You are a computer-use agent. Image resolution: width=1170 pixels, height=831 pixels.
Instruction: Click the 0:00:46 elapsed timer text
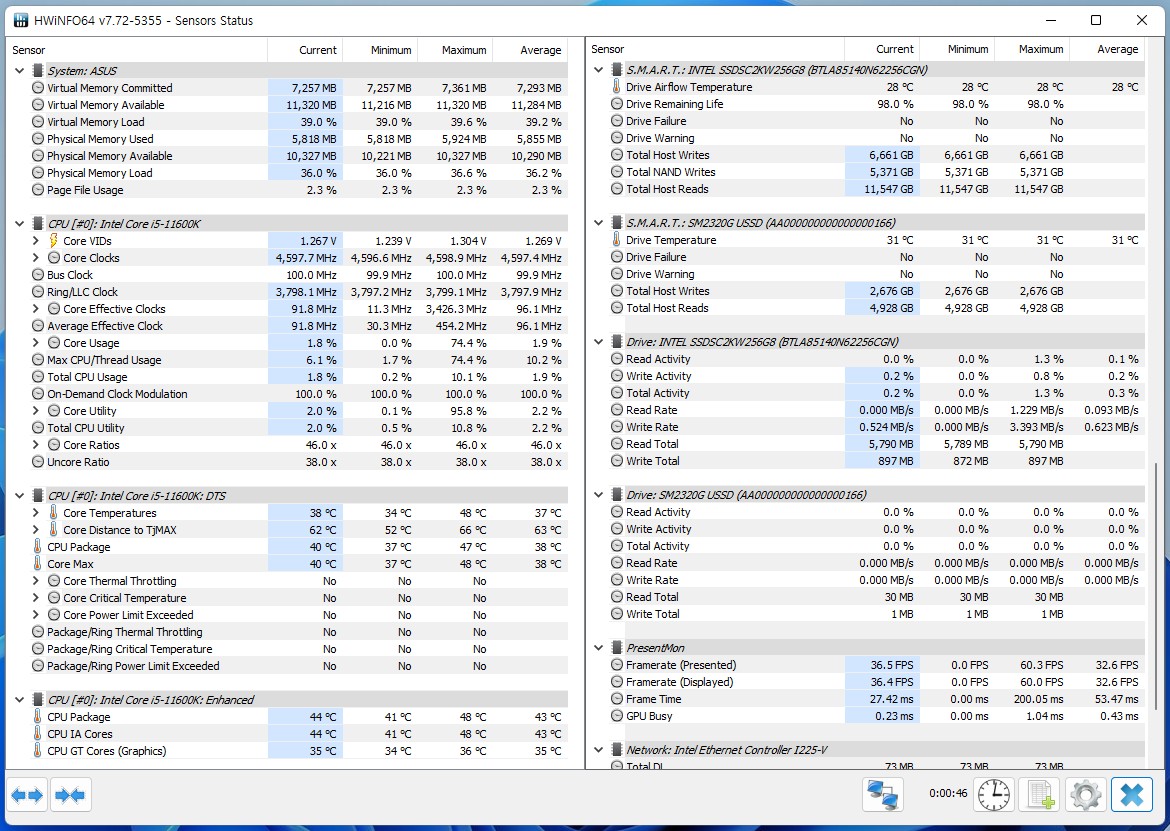948,793
